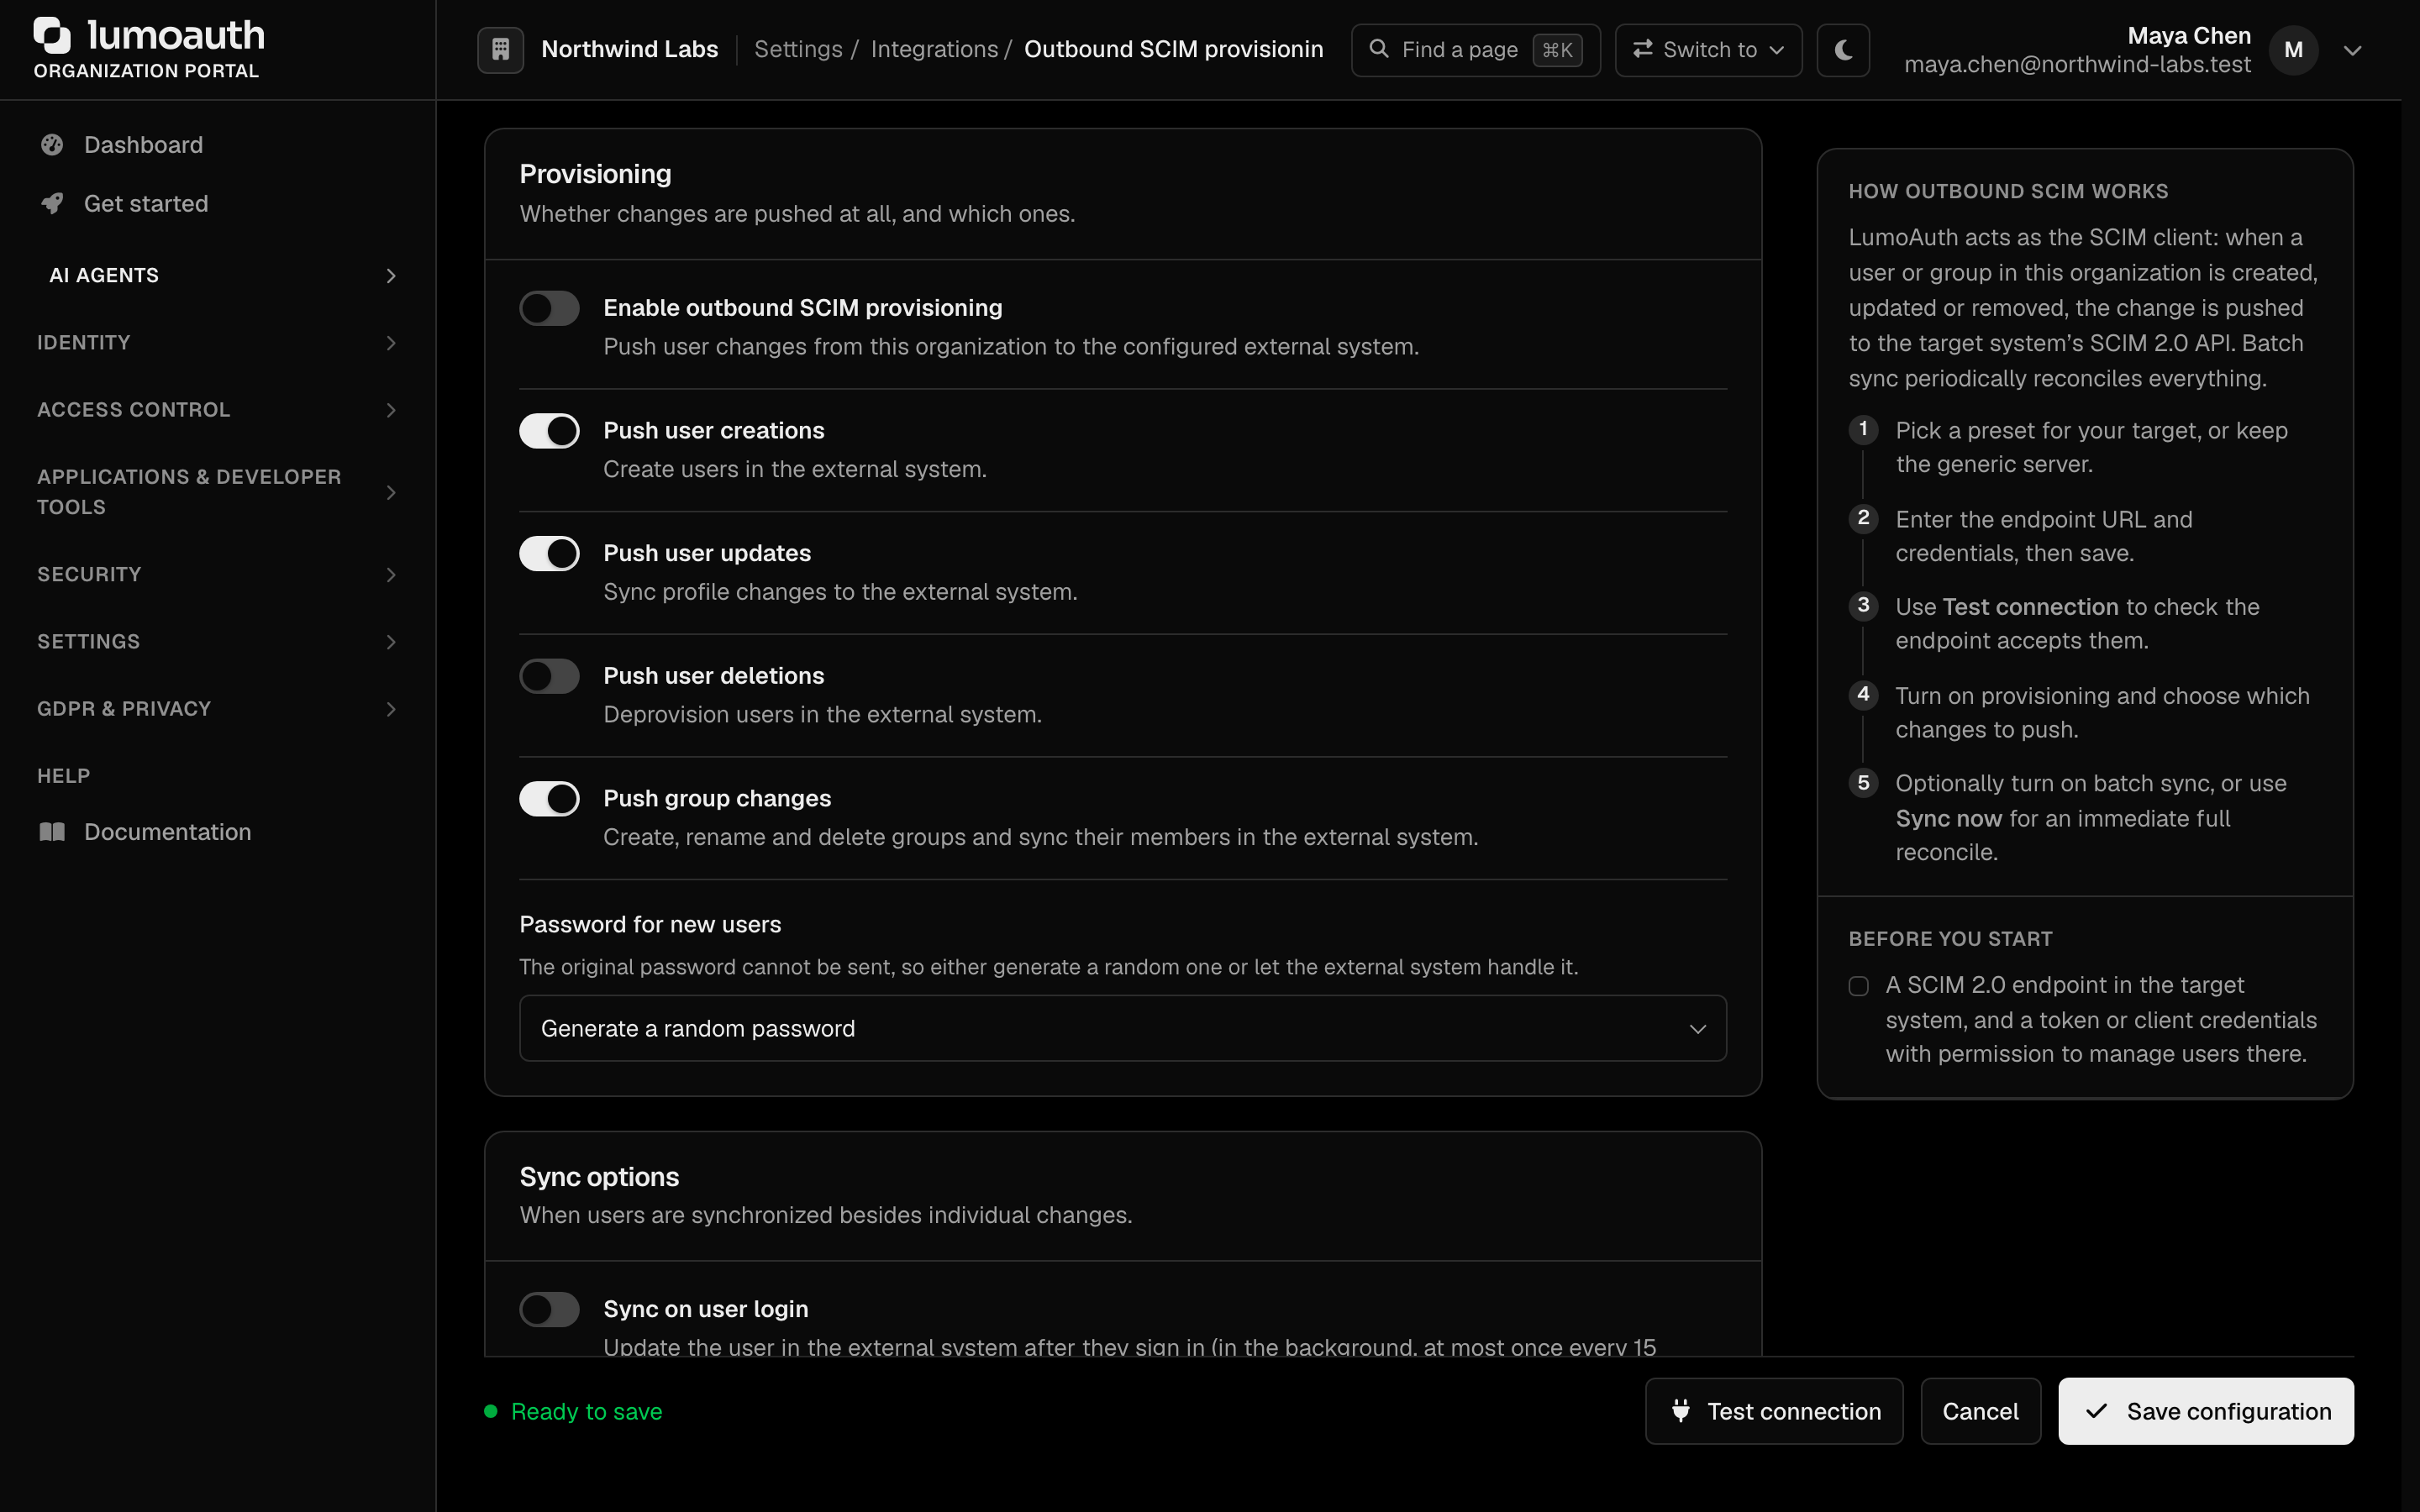Expand the IDENTITY menu chevron
The width and height of the screenshot is (2420, 1512).
[391, 343]
